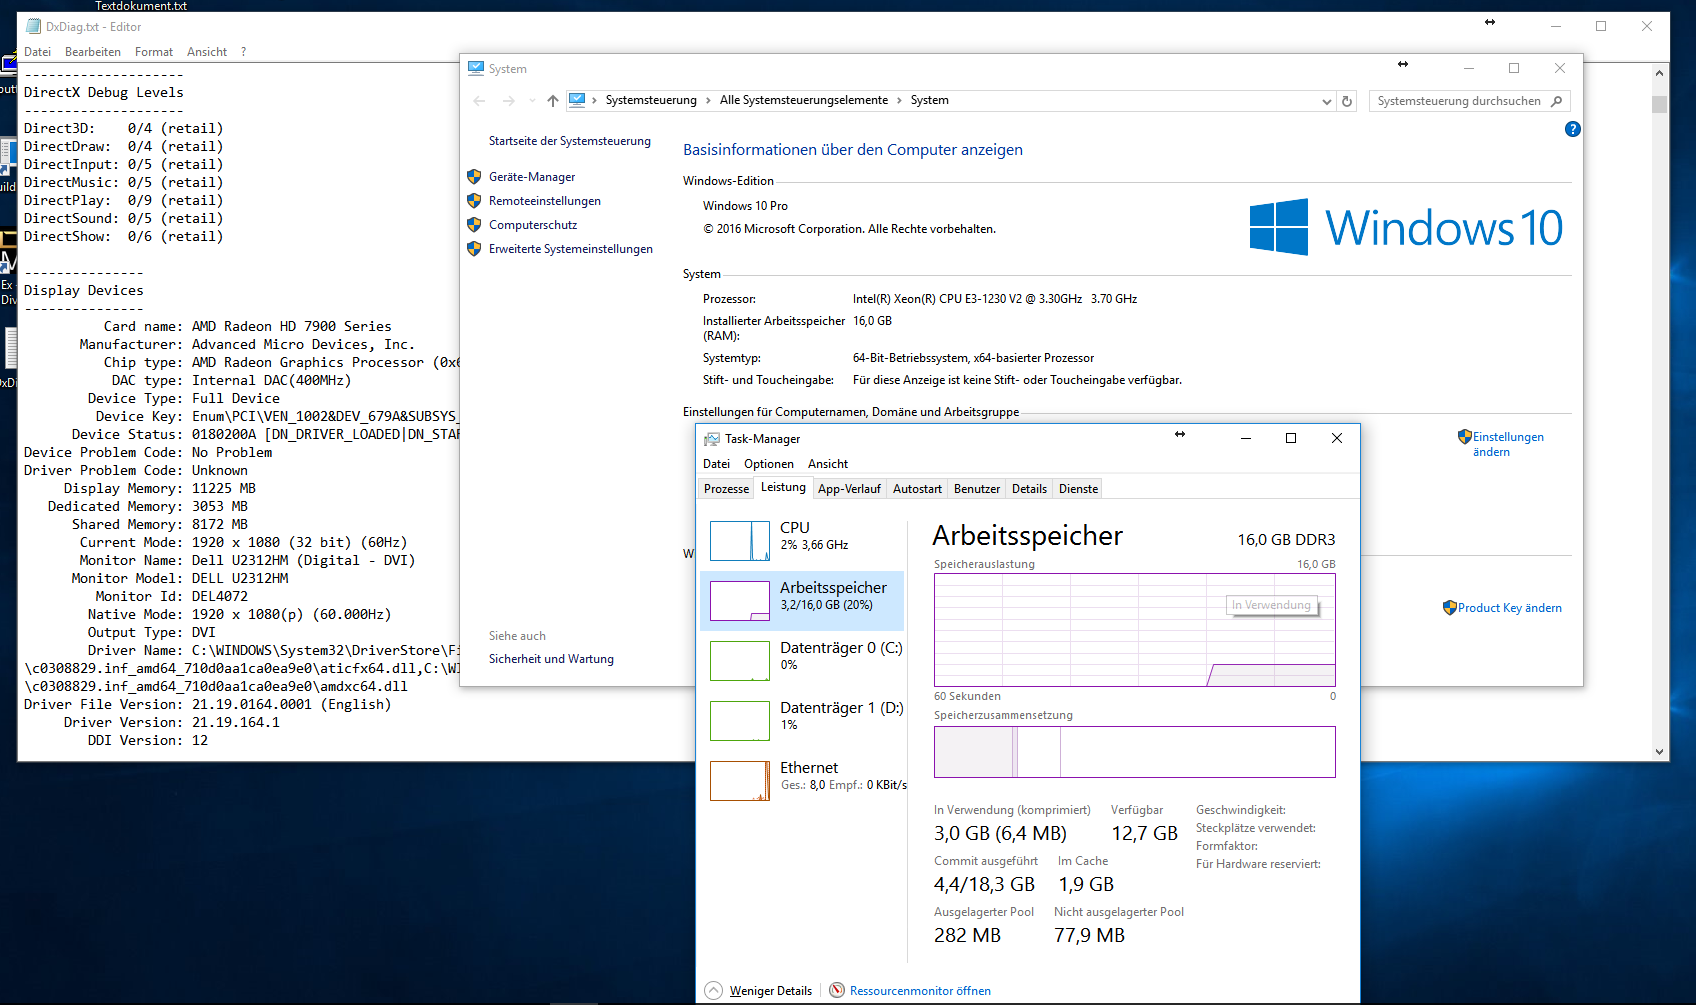Open the recent locations dropdown arrow
The width and height of the screenshot is (1696, 1005).
pos(532,101)
